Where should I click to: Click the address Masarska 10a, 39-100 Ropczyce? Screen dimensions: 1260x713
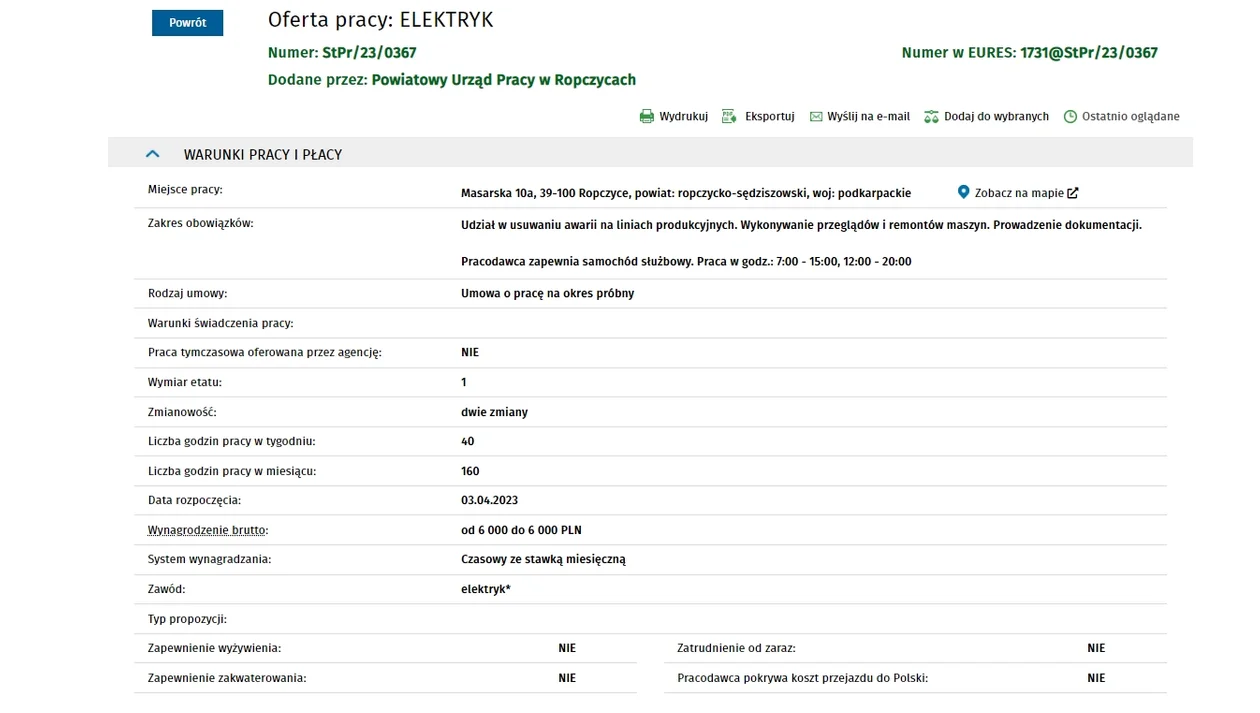(x=545, y=193)
